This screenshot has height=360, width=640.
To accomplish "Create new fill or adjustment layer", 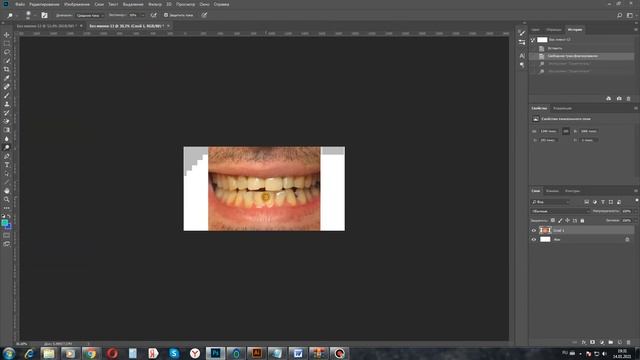I will (602, 342).
